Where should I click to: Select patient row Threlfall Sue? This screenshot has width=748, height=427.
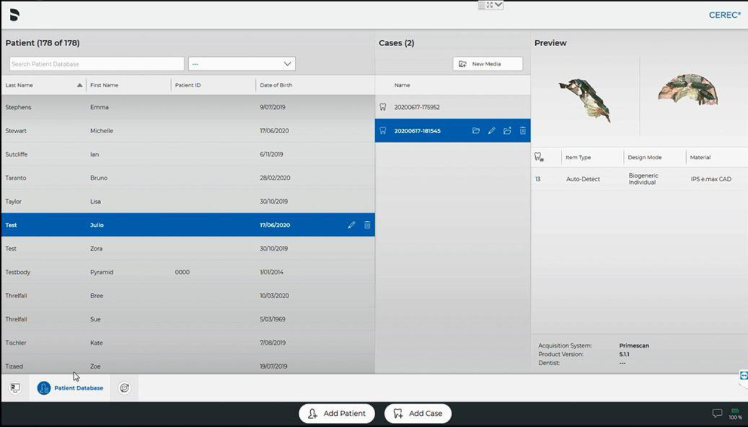[188, 319]
